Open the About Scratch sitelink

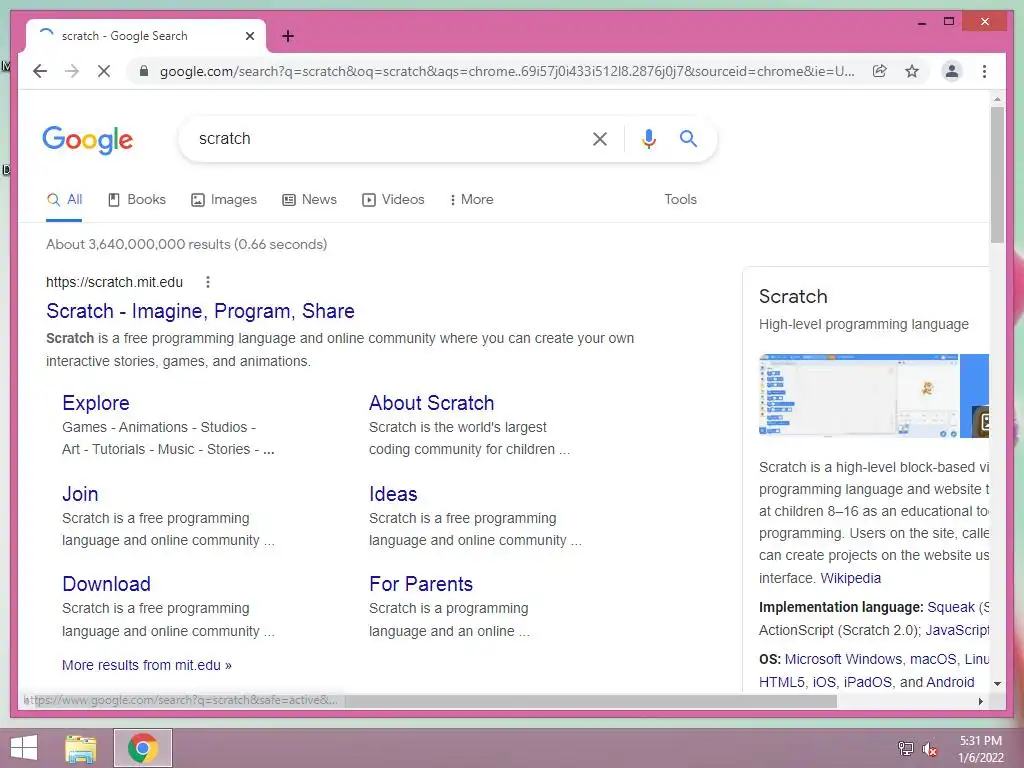coord(432,403)
